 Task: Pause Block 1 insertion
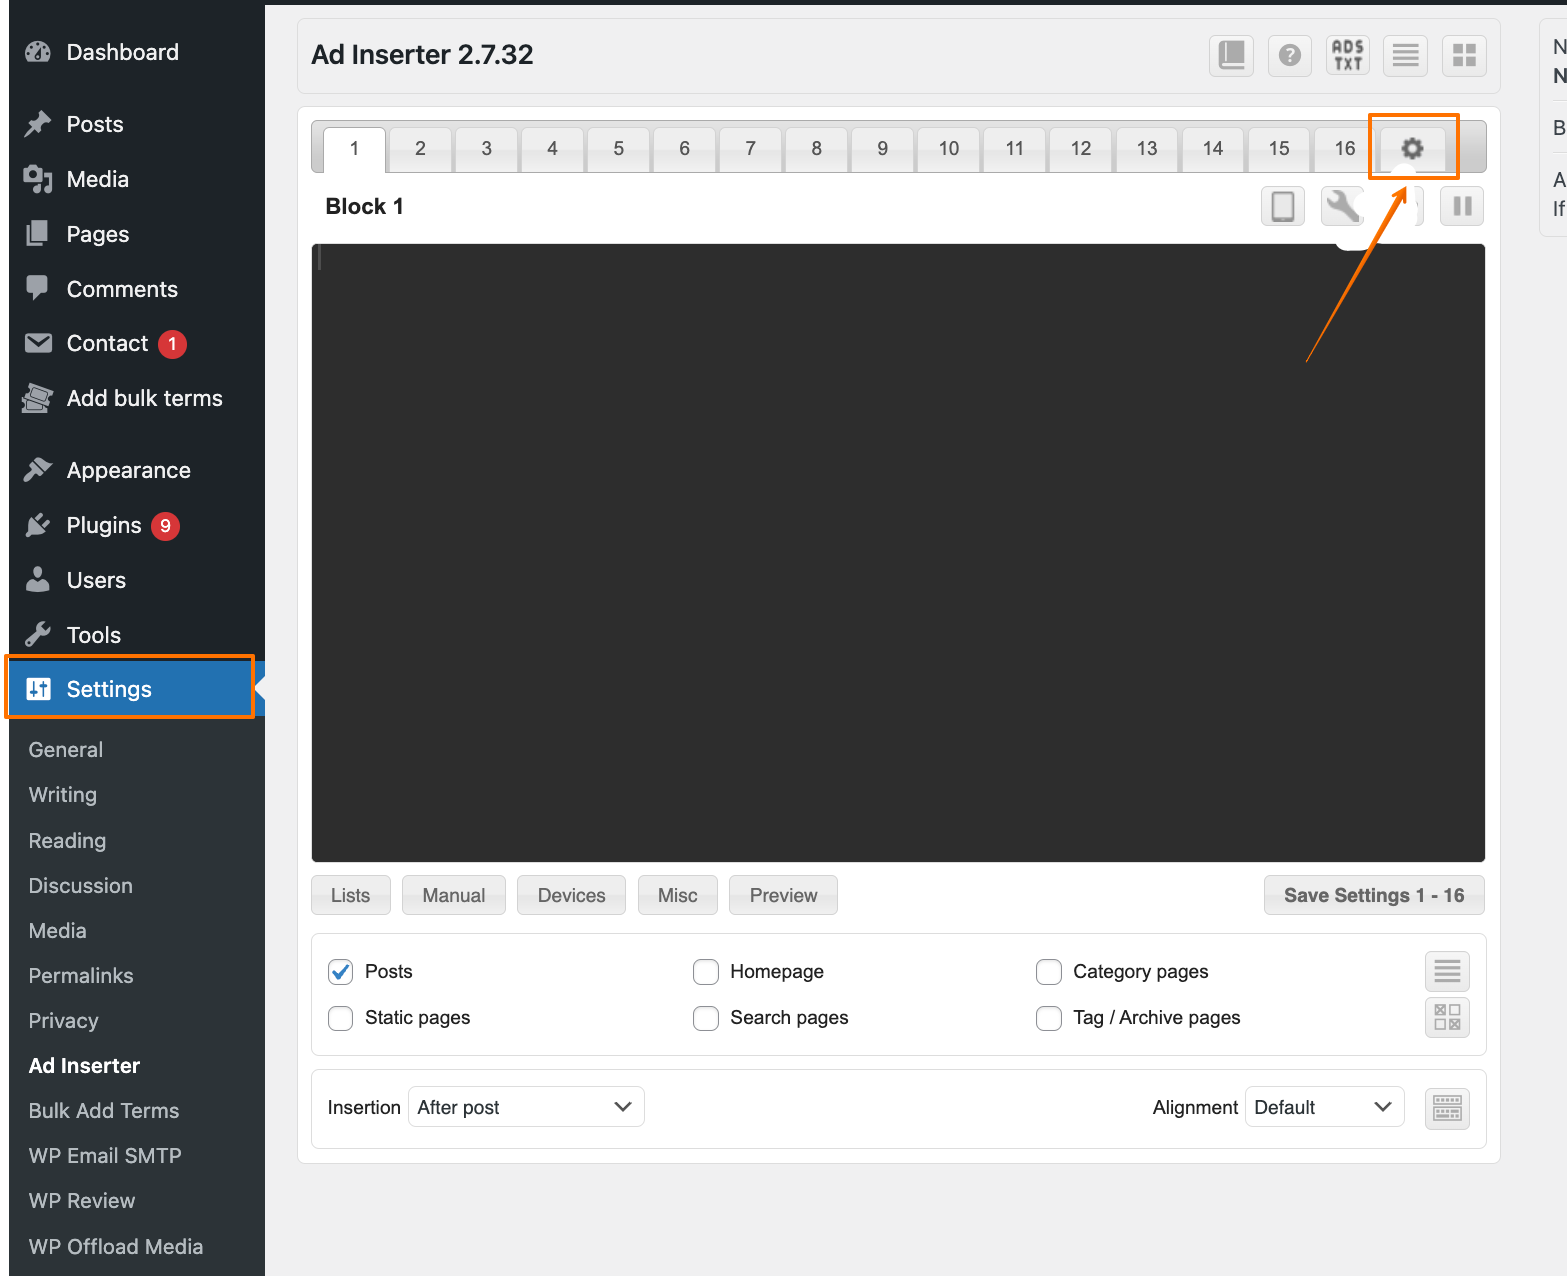[1461, 207]
